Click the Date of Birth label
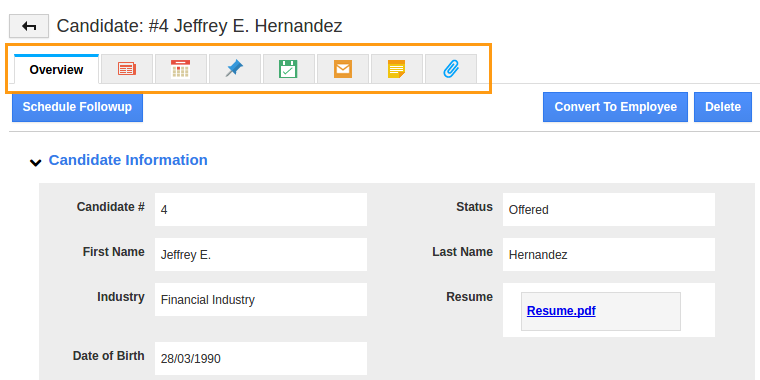Viewport: 760px width, 380px height. tap(109, 356)
